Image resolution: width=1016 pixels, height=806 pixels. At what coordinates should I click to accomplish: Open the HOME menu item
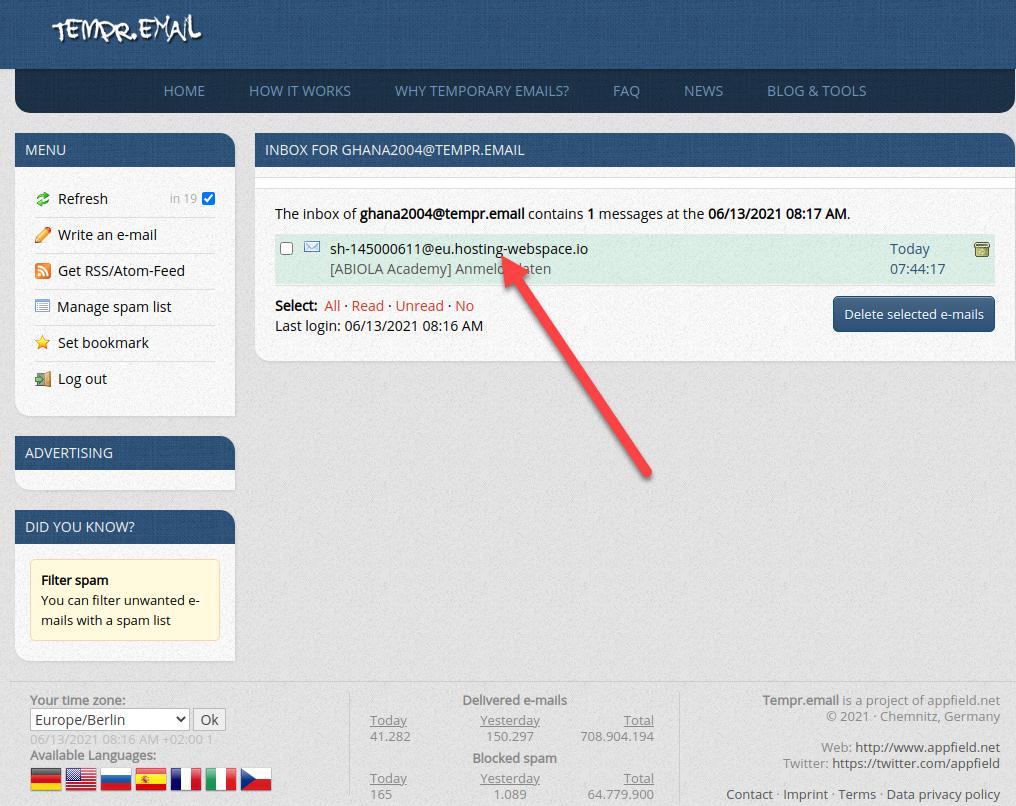pos(184,91)
